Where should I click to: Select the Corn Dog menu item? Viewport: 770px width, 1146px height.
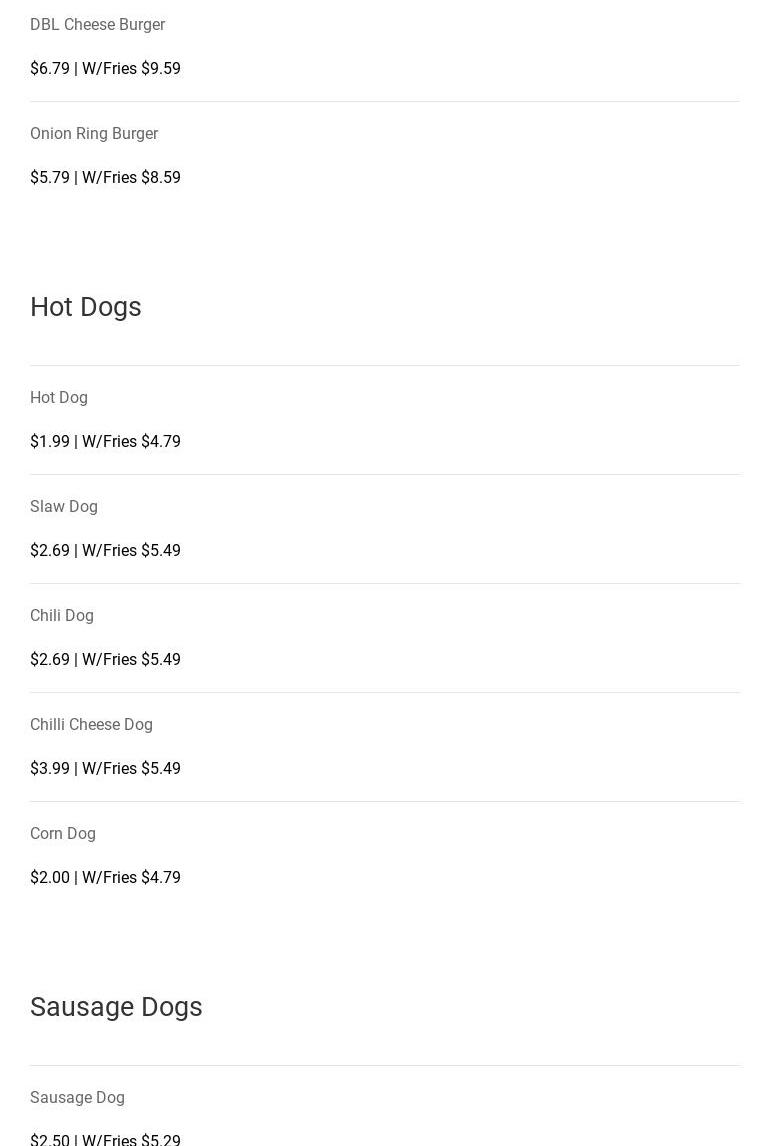point(63,833)
